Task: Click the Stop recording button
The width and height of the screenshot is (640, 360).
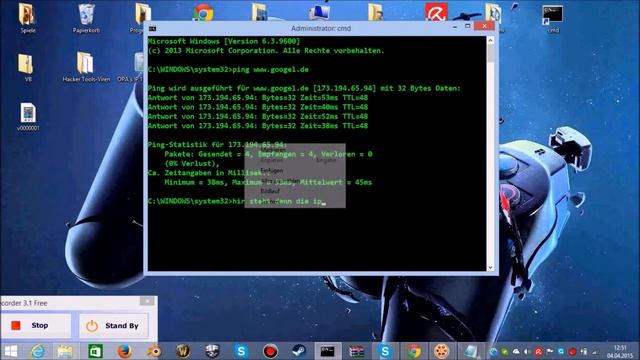Action: pos(36,325)
